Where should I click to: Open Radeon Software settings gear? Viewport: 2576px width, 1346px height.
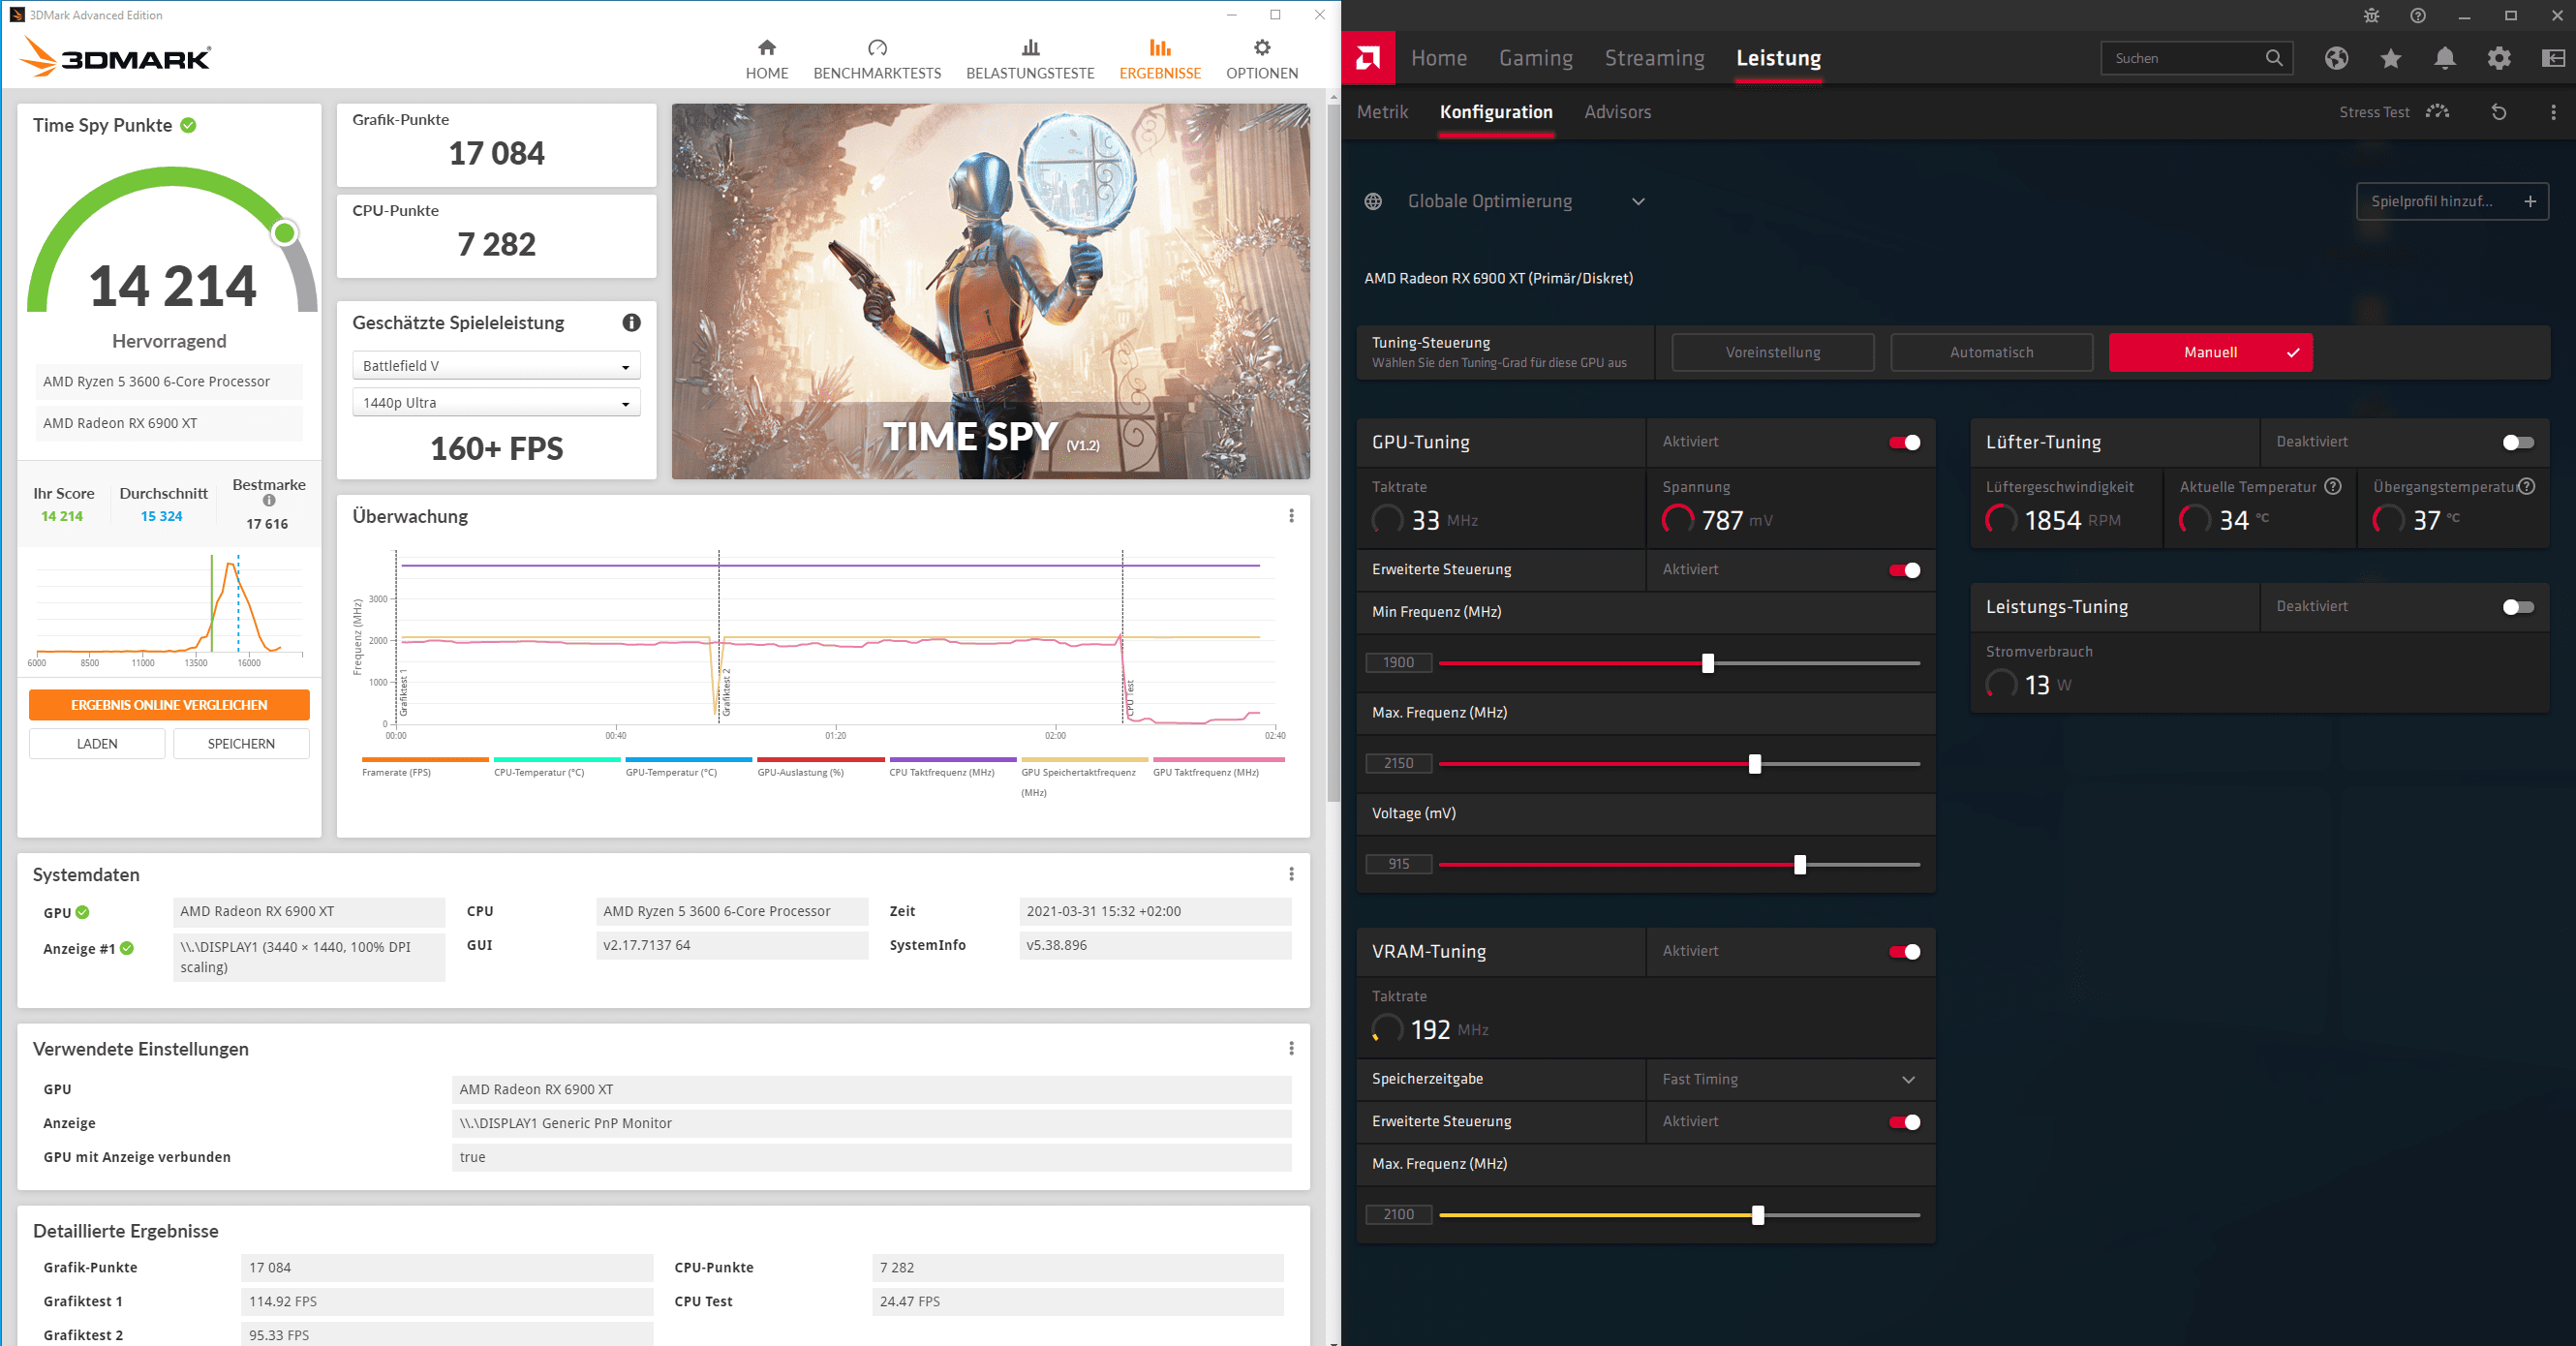[2499, 58]
